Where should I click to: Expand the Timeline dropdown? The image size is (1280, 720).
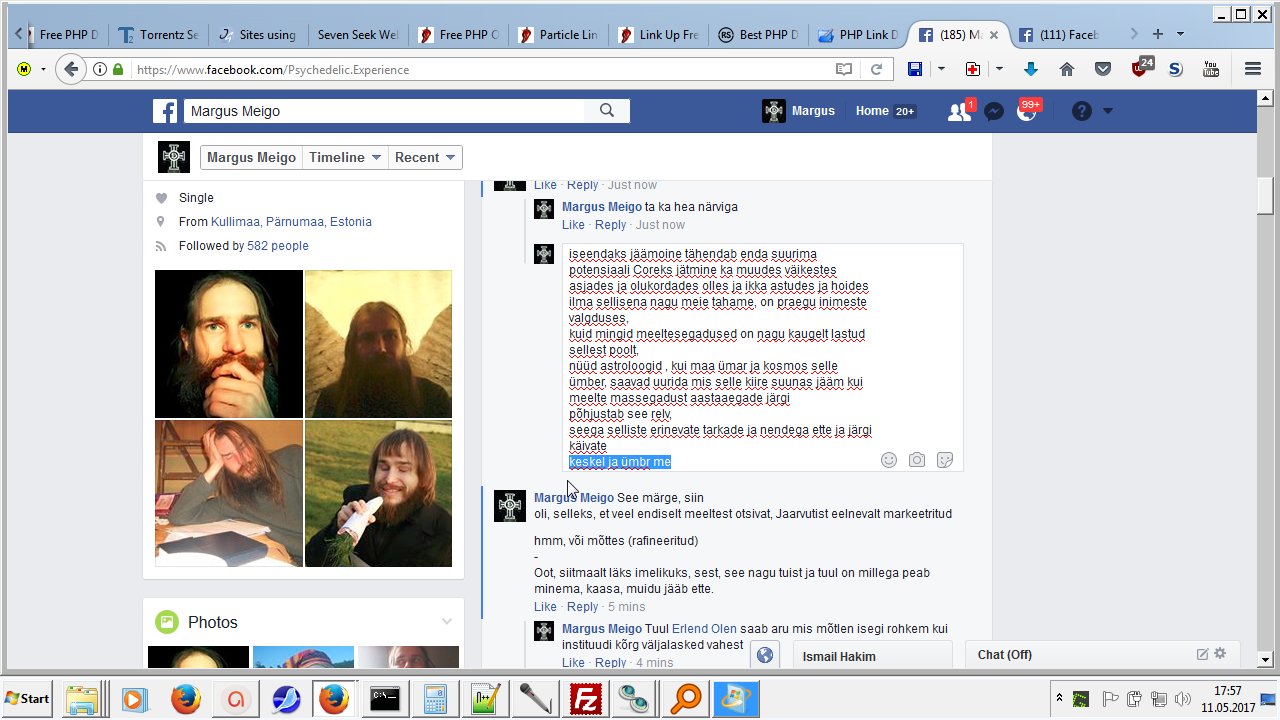pyautogui.click(x=345, y=157)
